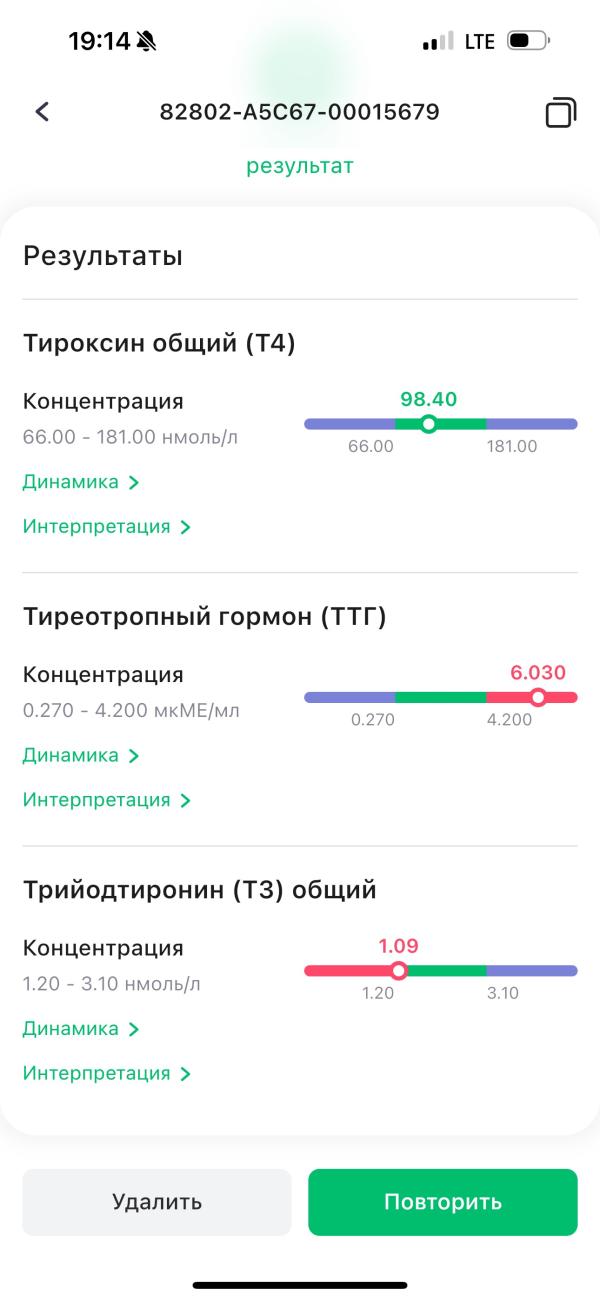Open Динамика for Тиреотропный гормон (ТТГ)

coord(81,755)
